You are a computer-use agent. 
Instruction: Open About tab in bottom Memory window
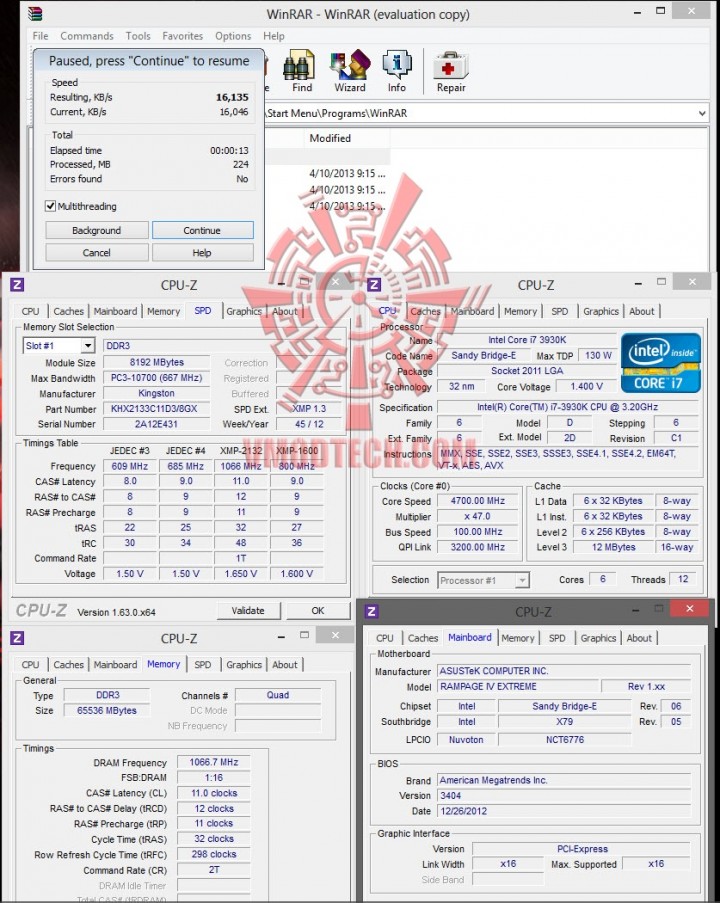click(285, 665)
